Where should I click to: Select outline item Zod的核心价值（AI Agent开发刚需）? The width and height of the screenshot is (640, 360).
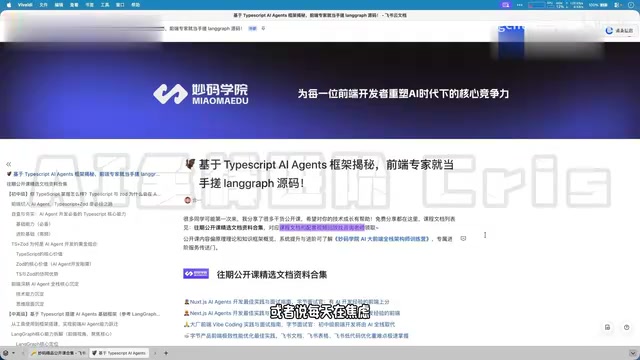(x=53, y=264)
